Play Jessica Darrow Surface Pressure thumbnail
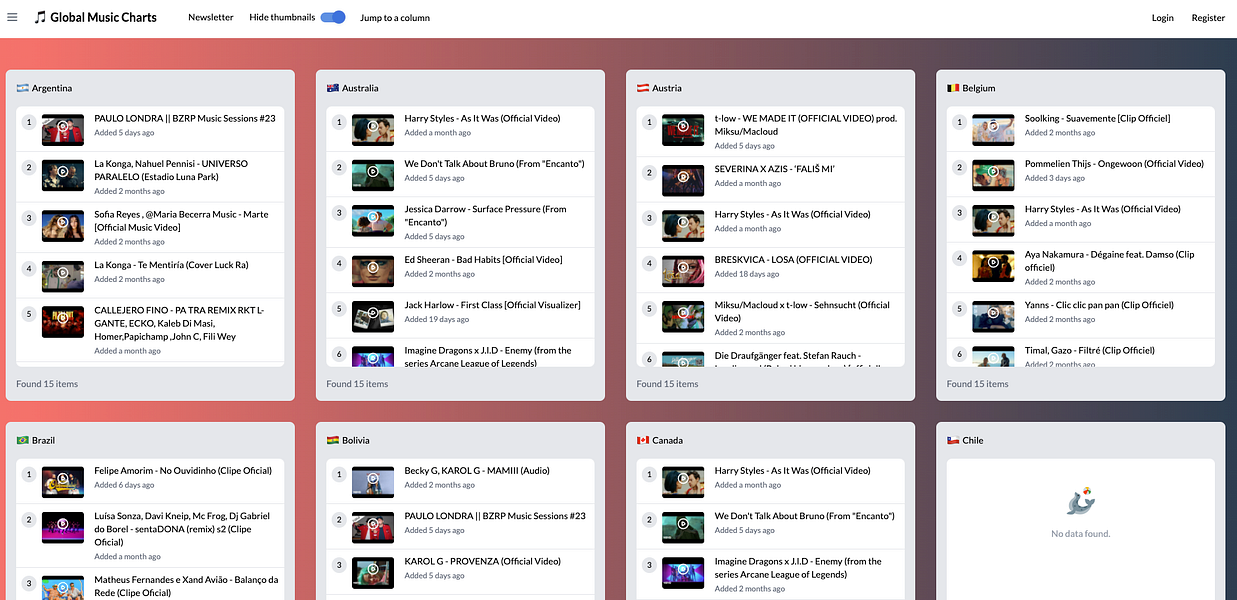Image resolution: width=1237 pixels, height=600 pixels. pyautogui.click(x=373, y=220)
